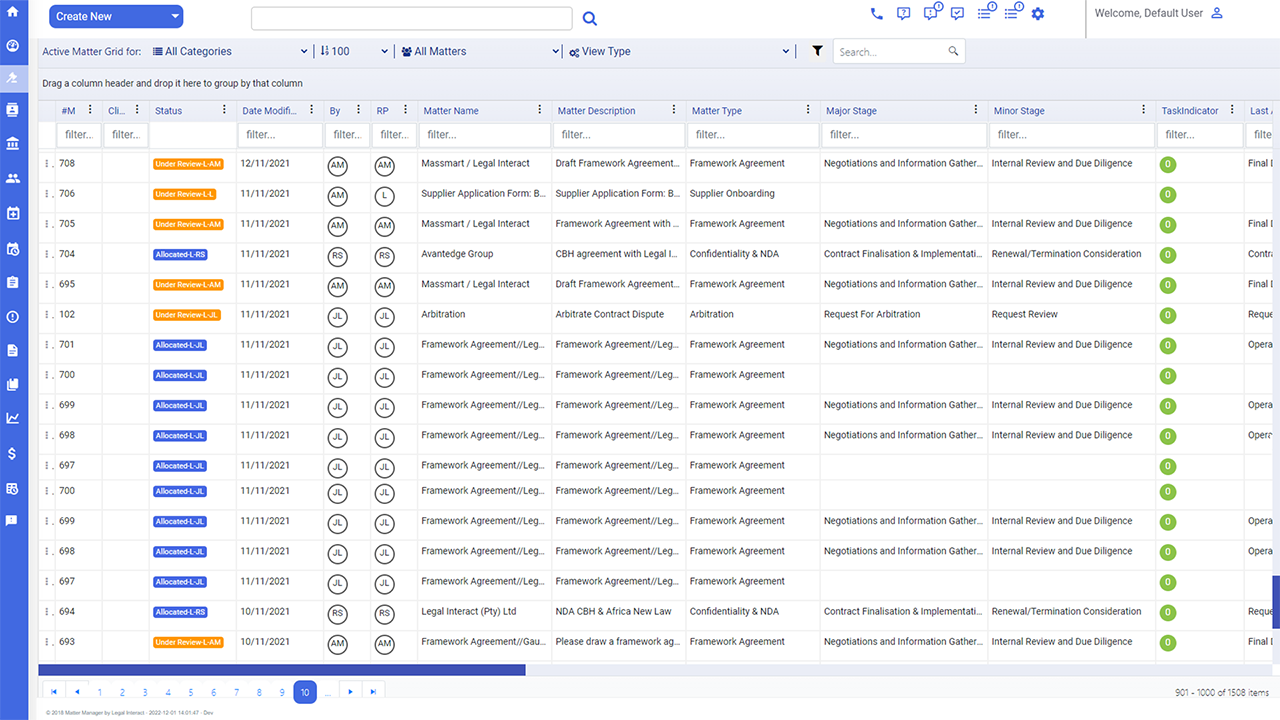Click the 'Avantedge Group' matter name
The height and width of the screenshot is (720, 1280).
457,254
